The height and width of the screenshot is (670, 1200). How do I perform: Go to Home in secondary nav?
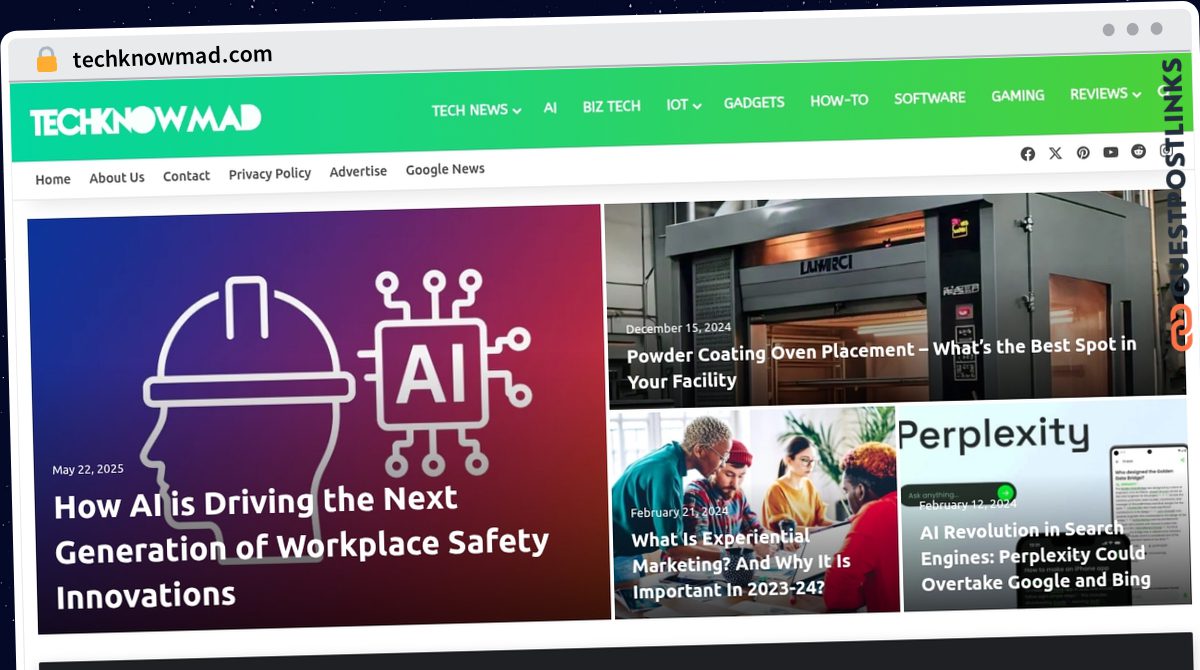click(53, 179)
